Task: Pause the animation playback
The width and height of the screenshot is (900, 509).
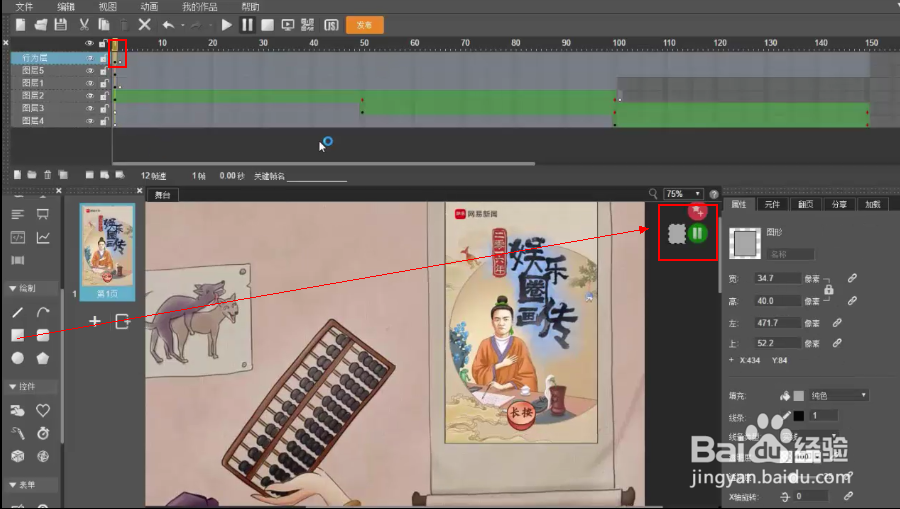Action: [x=247, y=25]
